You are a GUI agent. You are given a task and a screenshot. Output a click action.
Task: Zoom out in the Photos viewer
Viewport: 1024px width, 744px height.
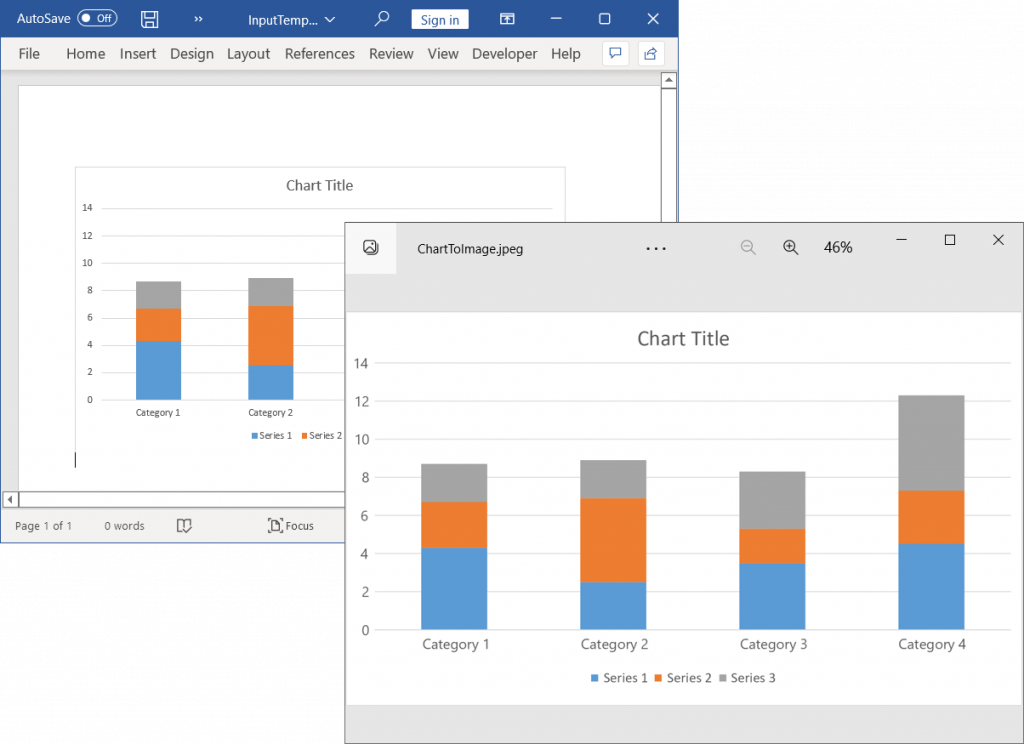(748, 246)
